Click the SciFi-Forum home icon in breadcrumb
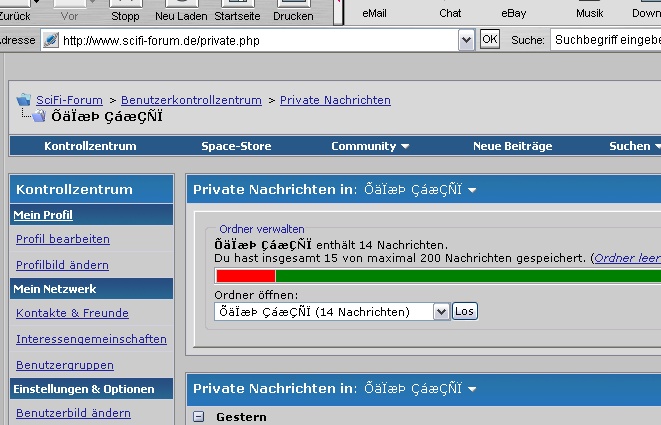Image resolution: width=661 pixels, height=425 pixels. click(x=24, y=100)
